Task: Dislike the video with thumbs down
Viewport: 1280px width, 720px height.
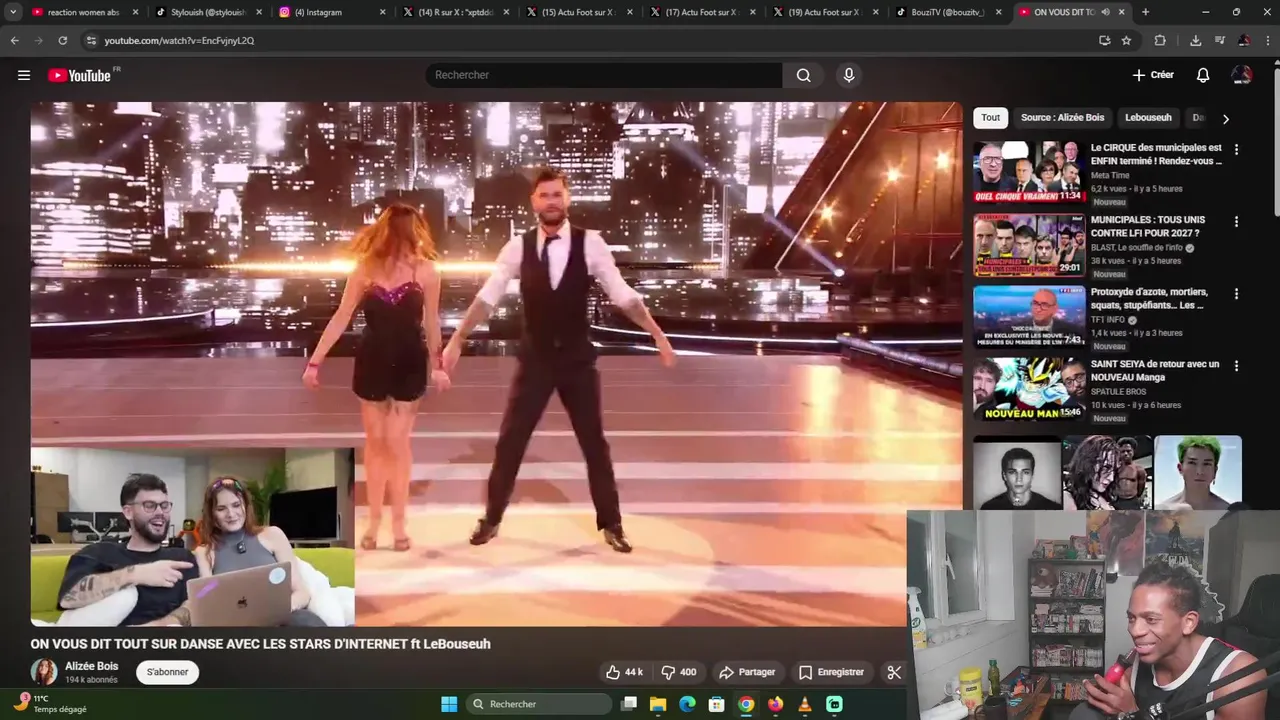Action: tap(679, 672)
